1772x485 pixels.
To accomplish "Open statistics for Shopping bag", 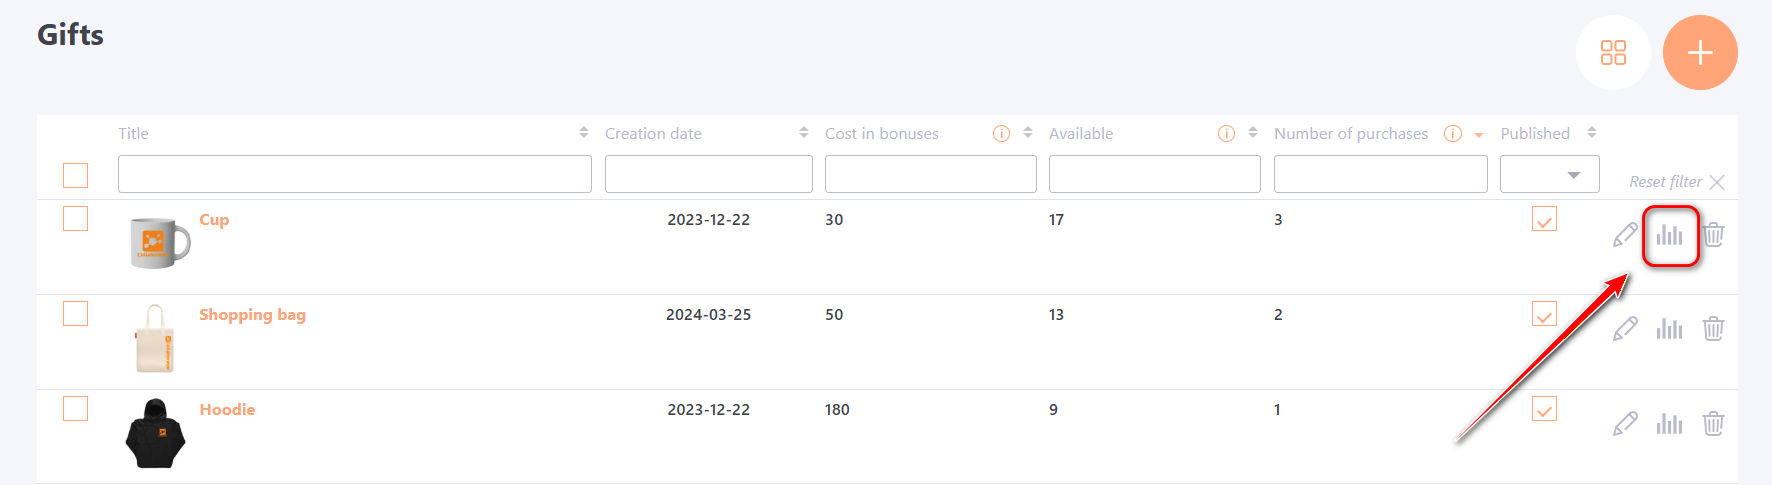I will coord(1669,329).
